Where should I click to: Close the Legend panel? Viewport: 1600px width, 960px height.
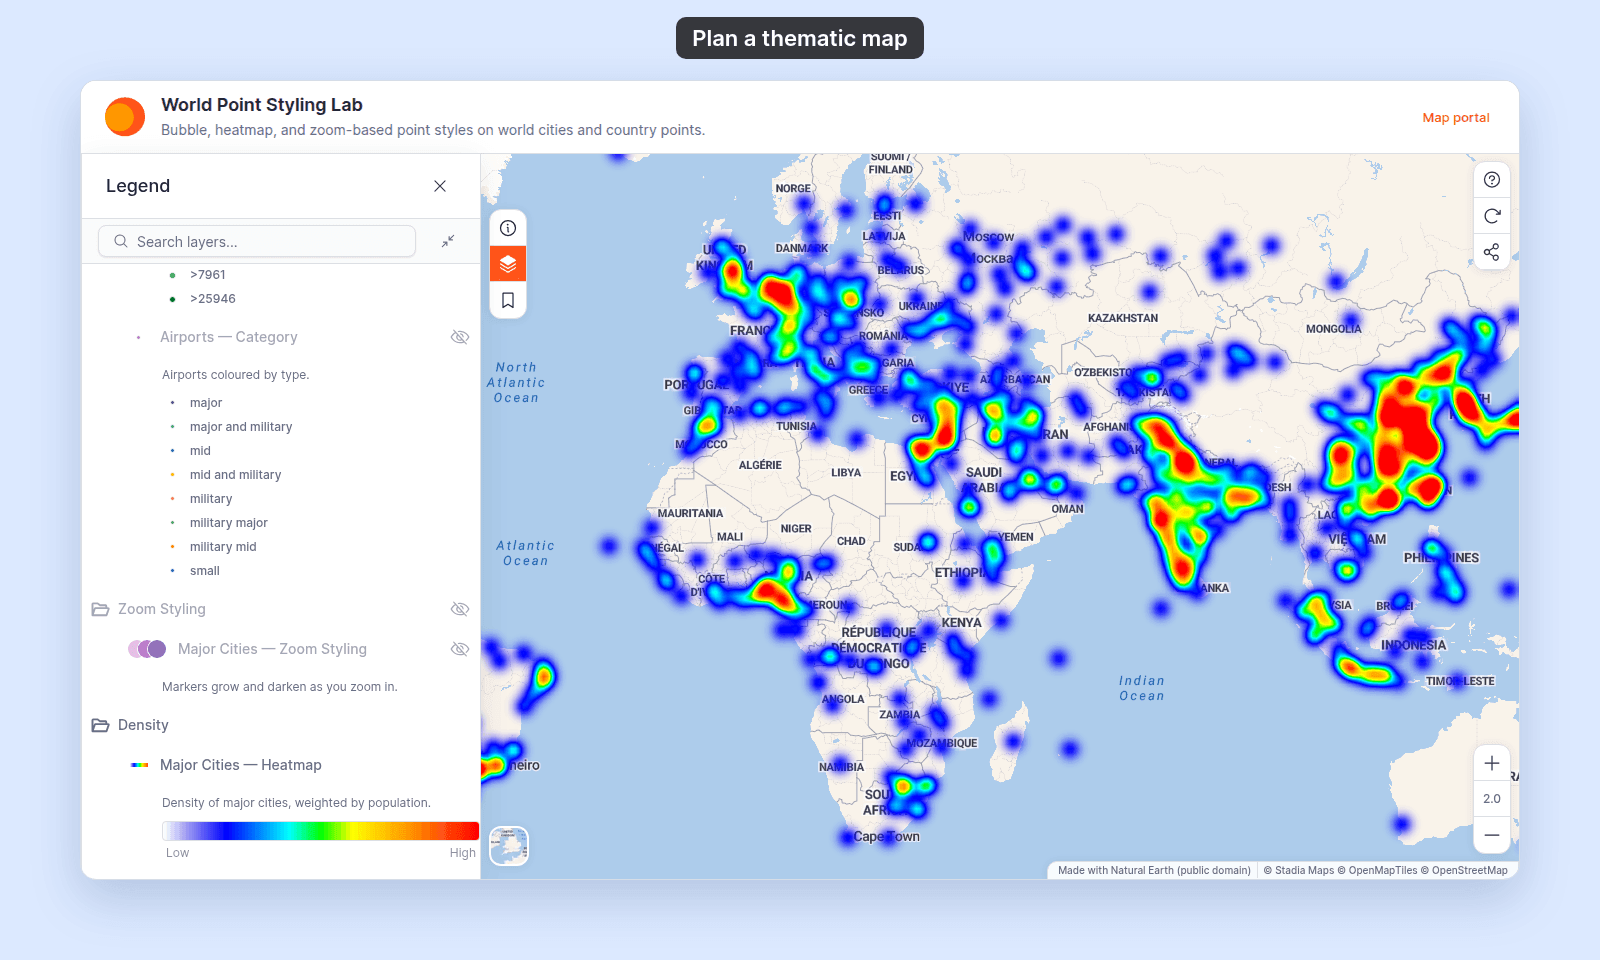(x=440, y=186)
